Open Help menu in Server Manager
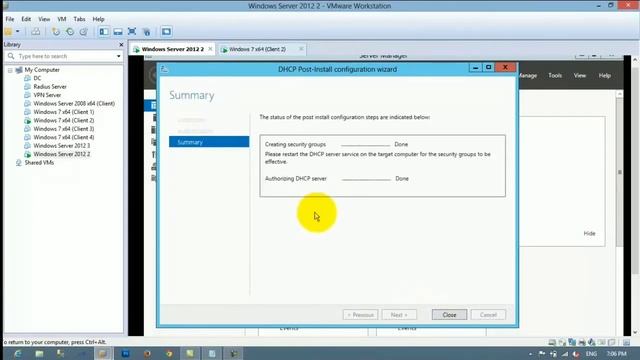The height and width of the screenshot is (360, 640). (x=604, y=76)
